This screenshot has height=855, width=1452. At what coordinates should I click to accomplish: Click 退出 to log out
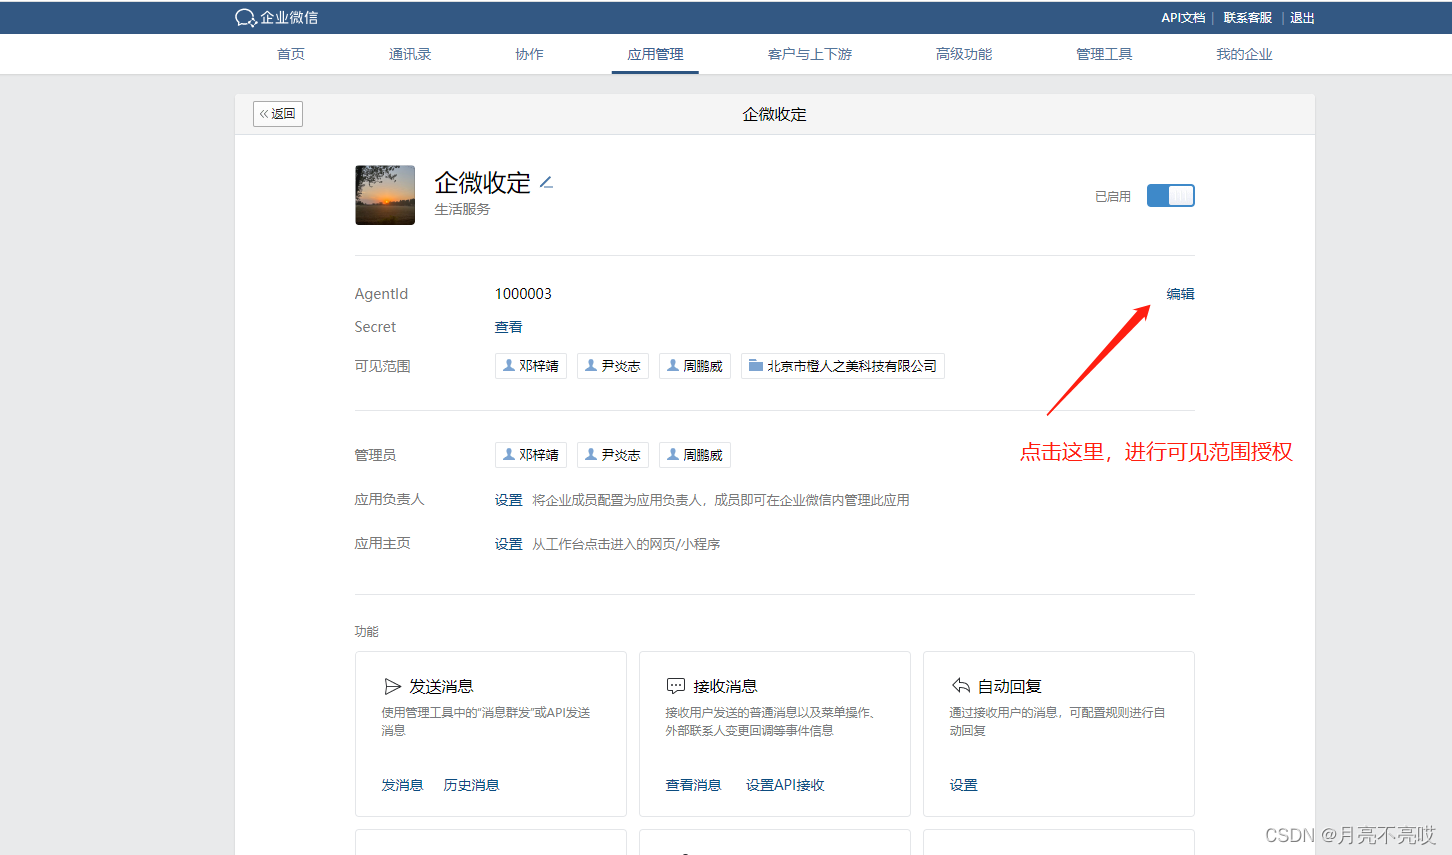click(x=1302, y=18)
